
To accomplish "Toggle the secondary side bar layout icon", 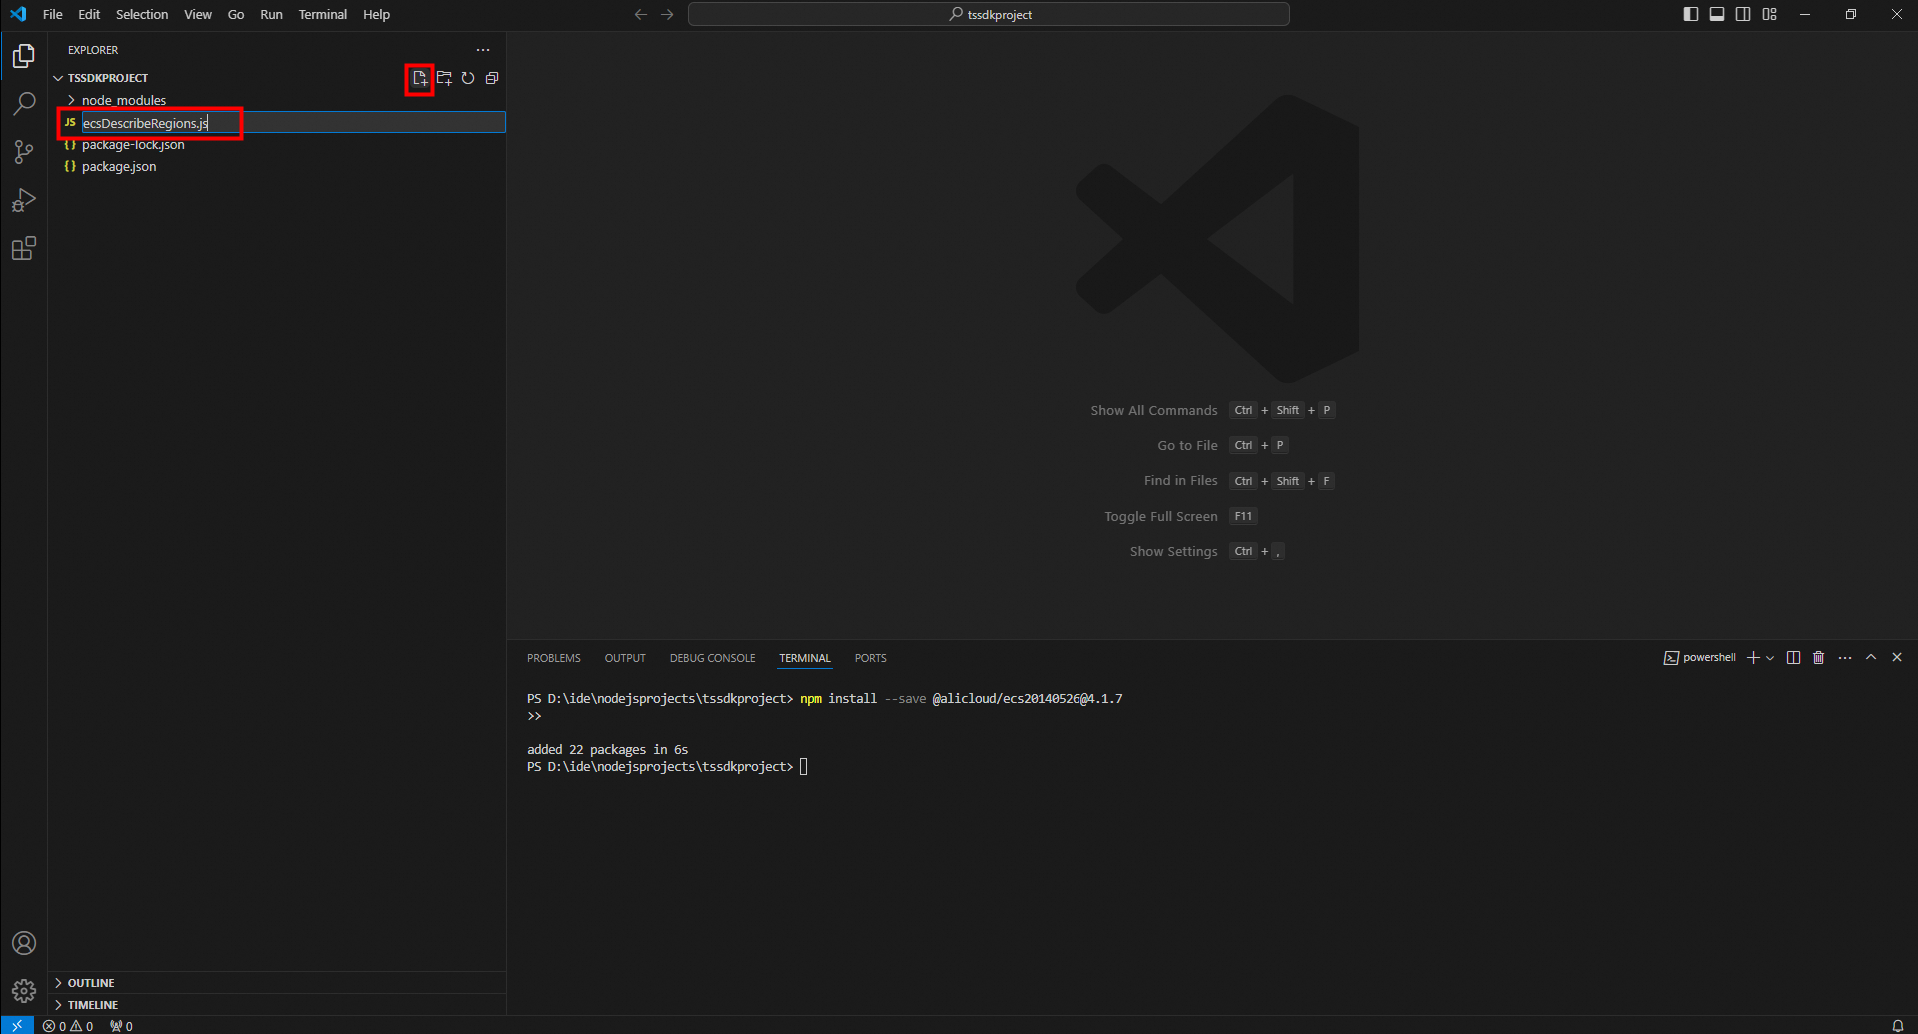I will click(x=1743, y=14).
